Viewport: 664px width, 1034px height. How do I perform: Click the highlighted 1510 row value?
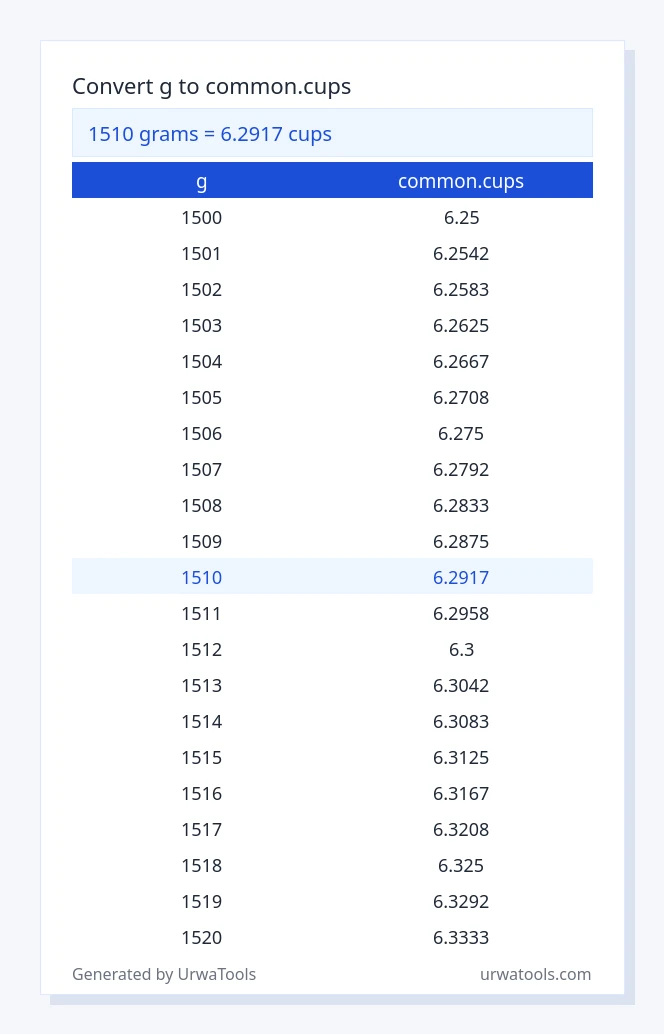click(x=202, y=578)
